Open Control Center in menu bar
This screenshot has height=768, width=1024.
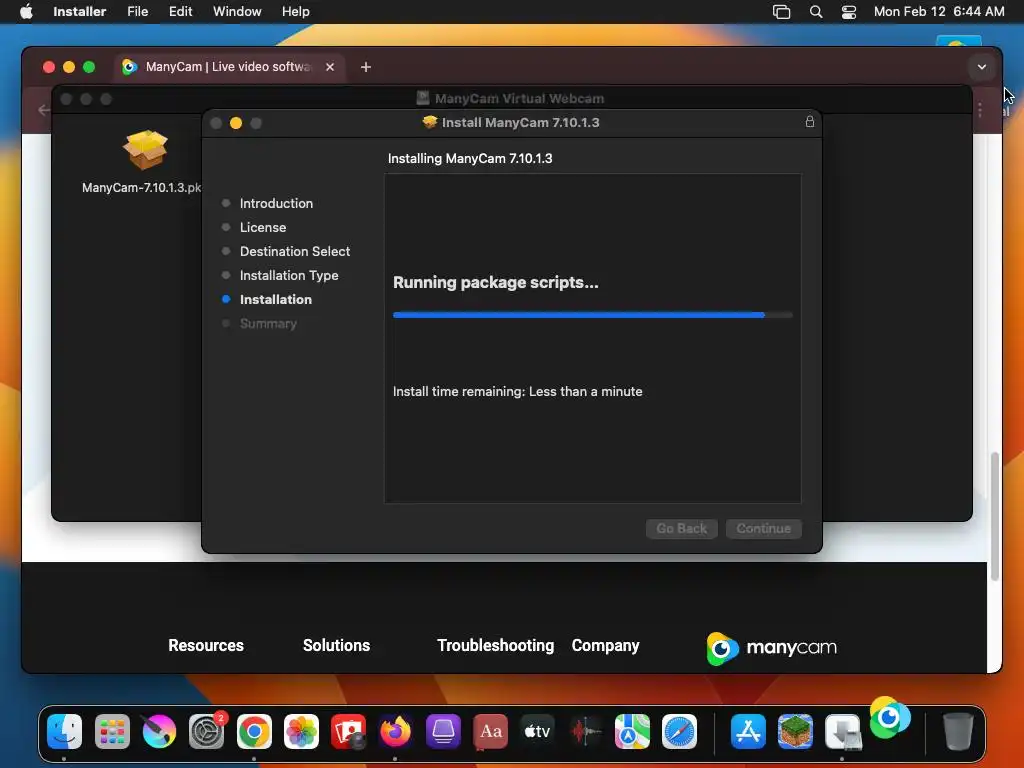[848, 12]
